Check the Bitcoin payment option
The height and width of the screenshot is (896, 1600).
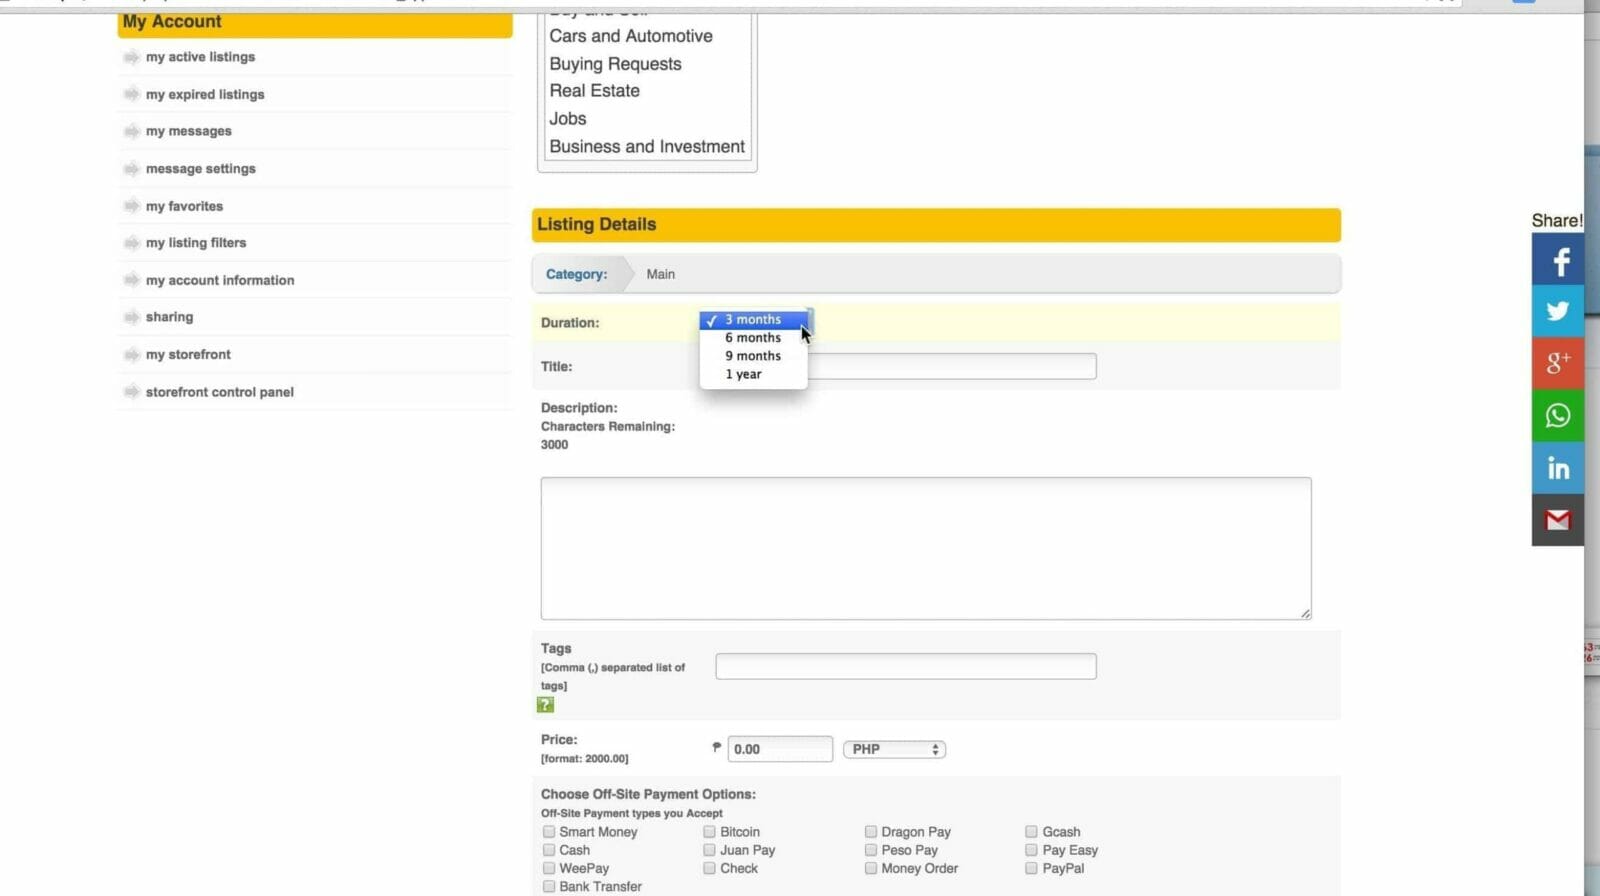tap(709, 832)
